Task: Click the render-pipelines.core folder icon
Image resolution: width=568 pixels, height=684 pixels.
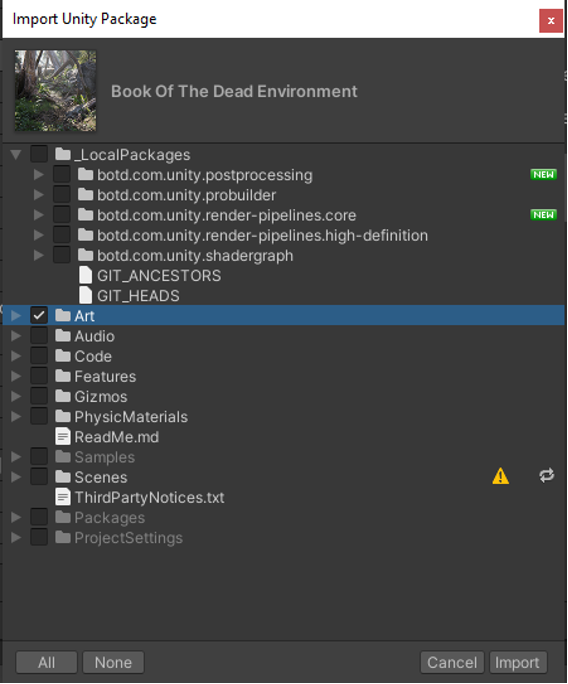Action: tap(86, 215)
